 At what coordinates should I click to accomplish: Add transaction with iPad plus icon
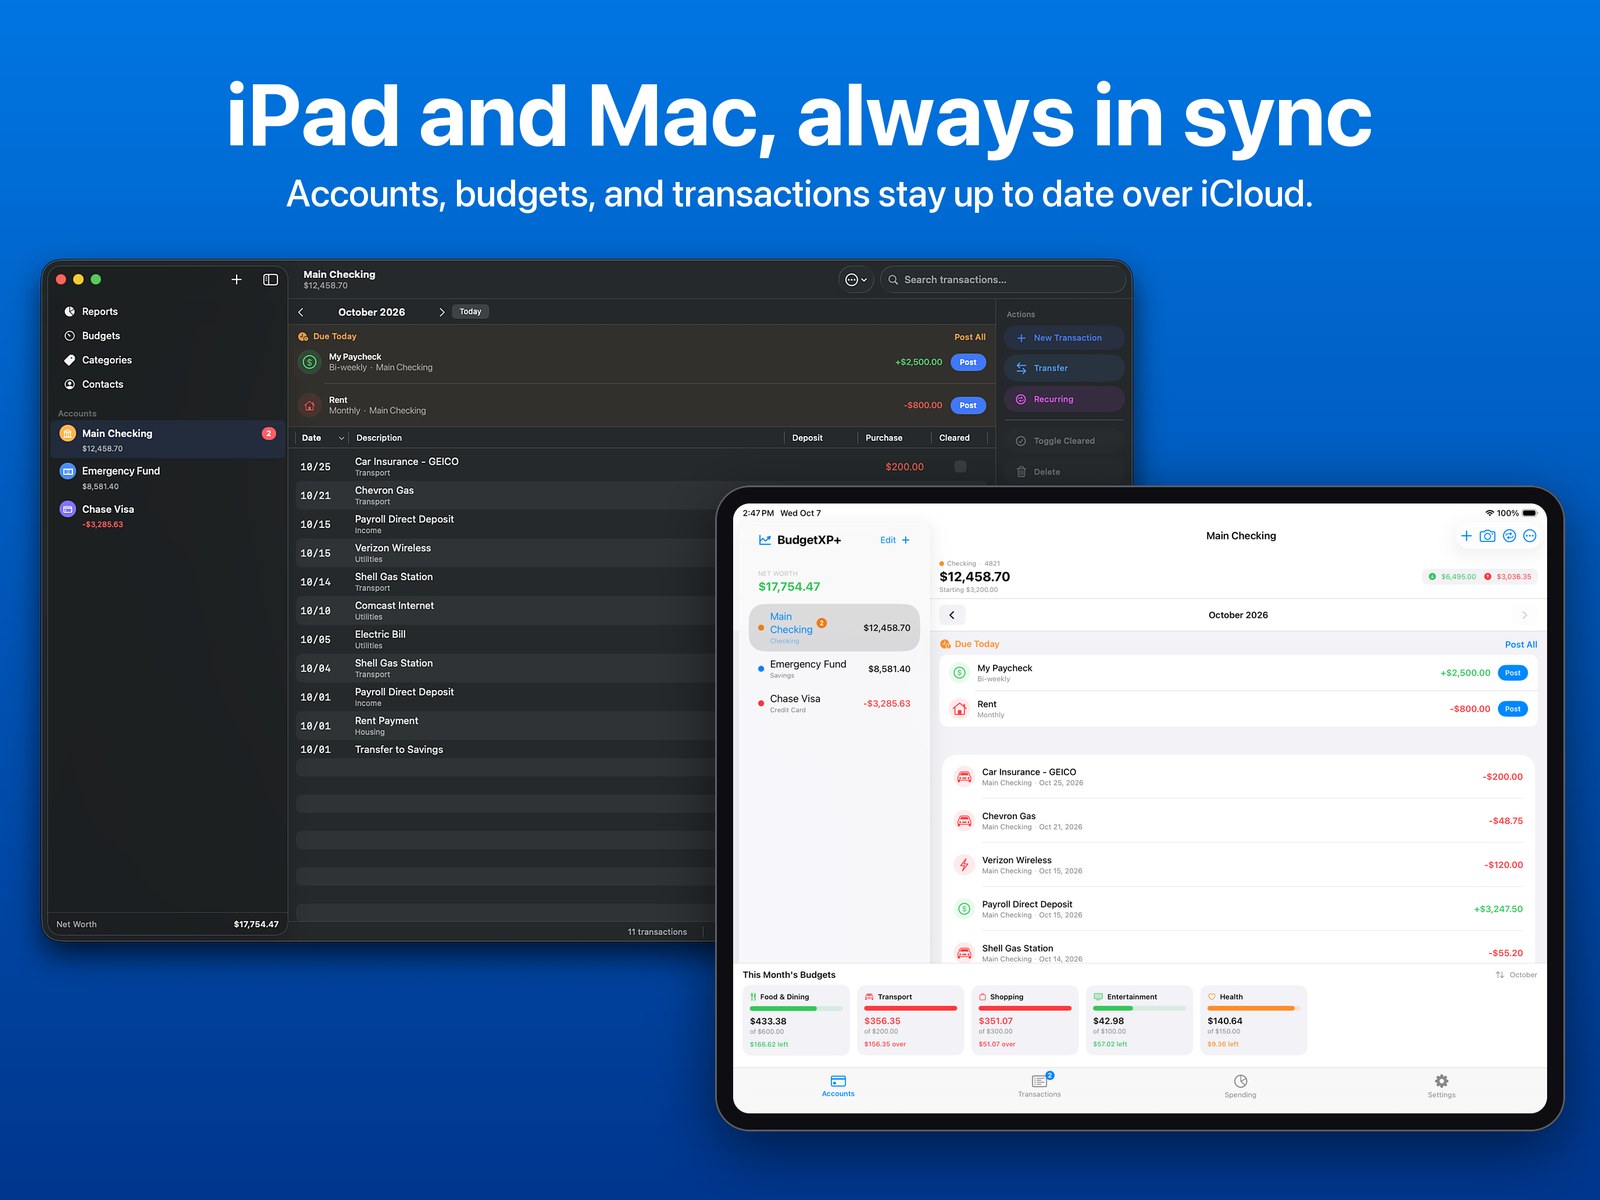click(x=1466, y=536)
